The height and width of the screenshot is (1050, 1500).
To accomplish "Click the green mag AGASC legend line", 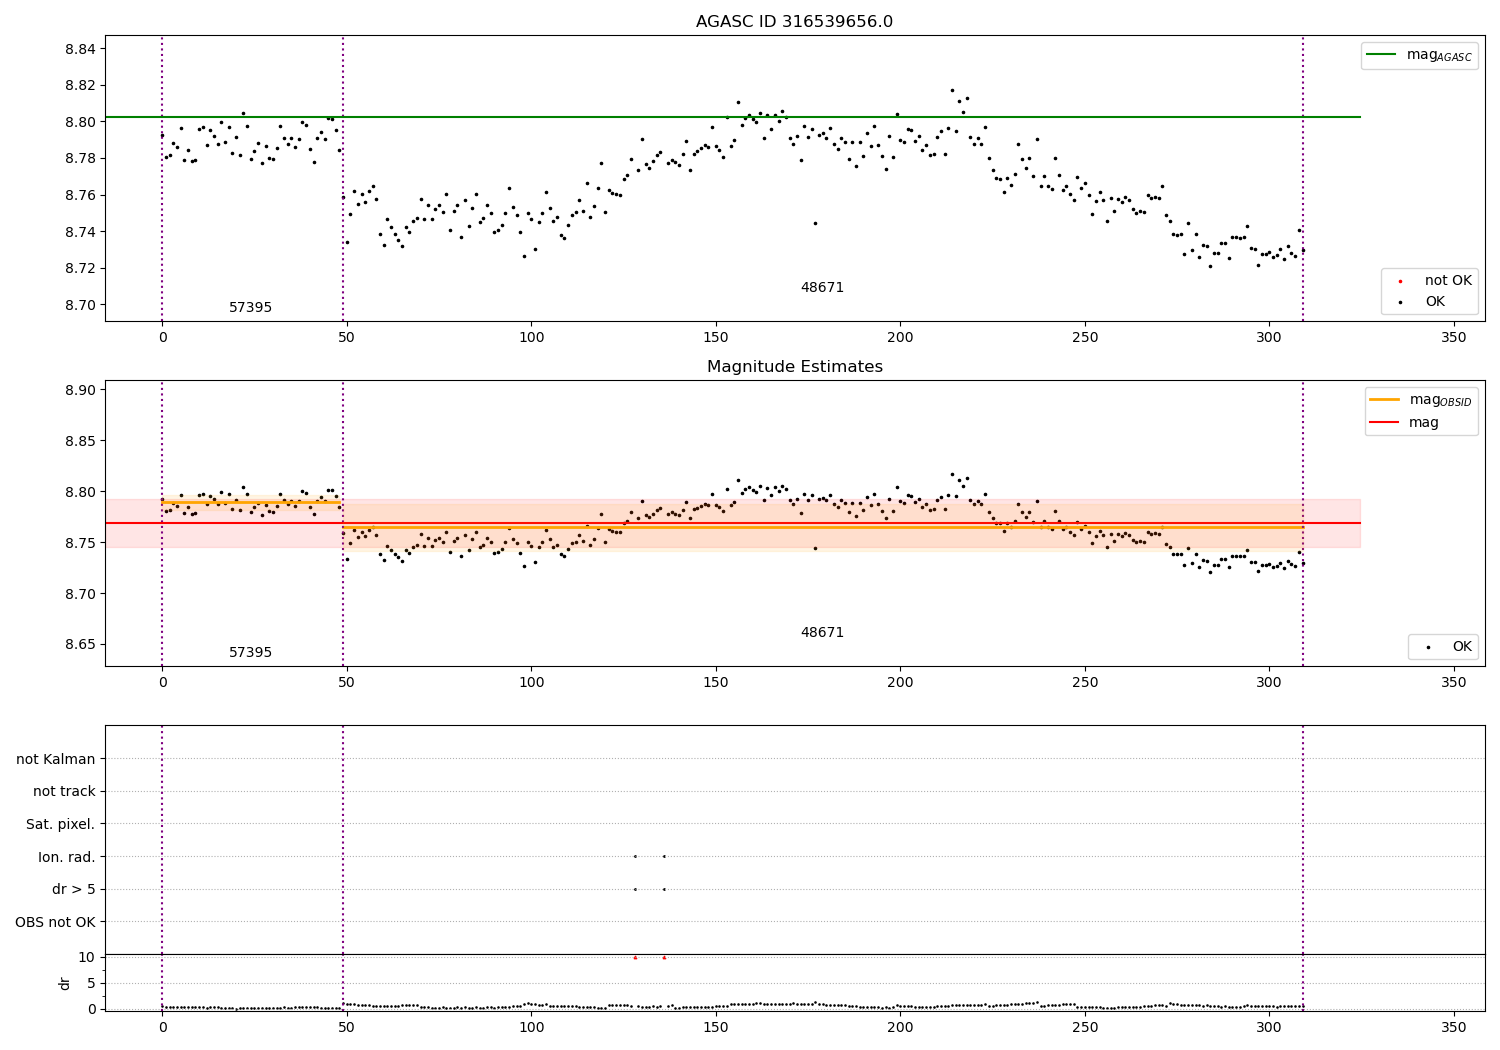I will pyautogui.click(x=1383, y=55).
